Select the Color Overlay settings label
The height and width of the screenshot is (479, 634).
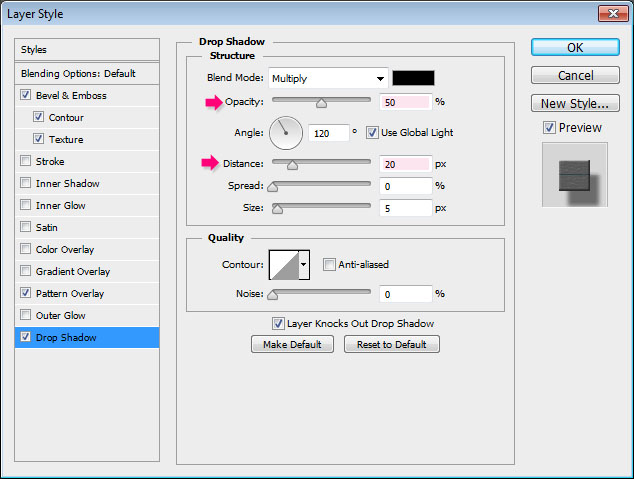pyautogui.click(x=65, y=250)
